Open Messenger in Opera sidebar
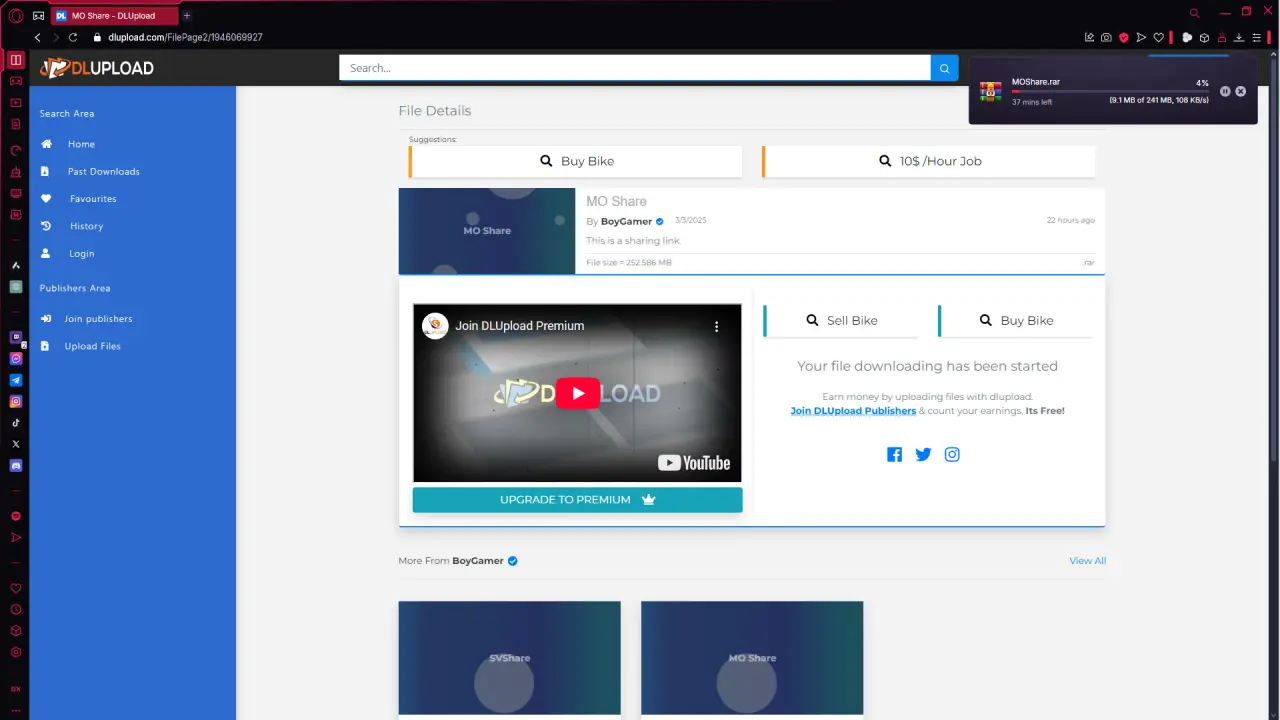1280x720 pixels. coord(15,359)
